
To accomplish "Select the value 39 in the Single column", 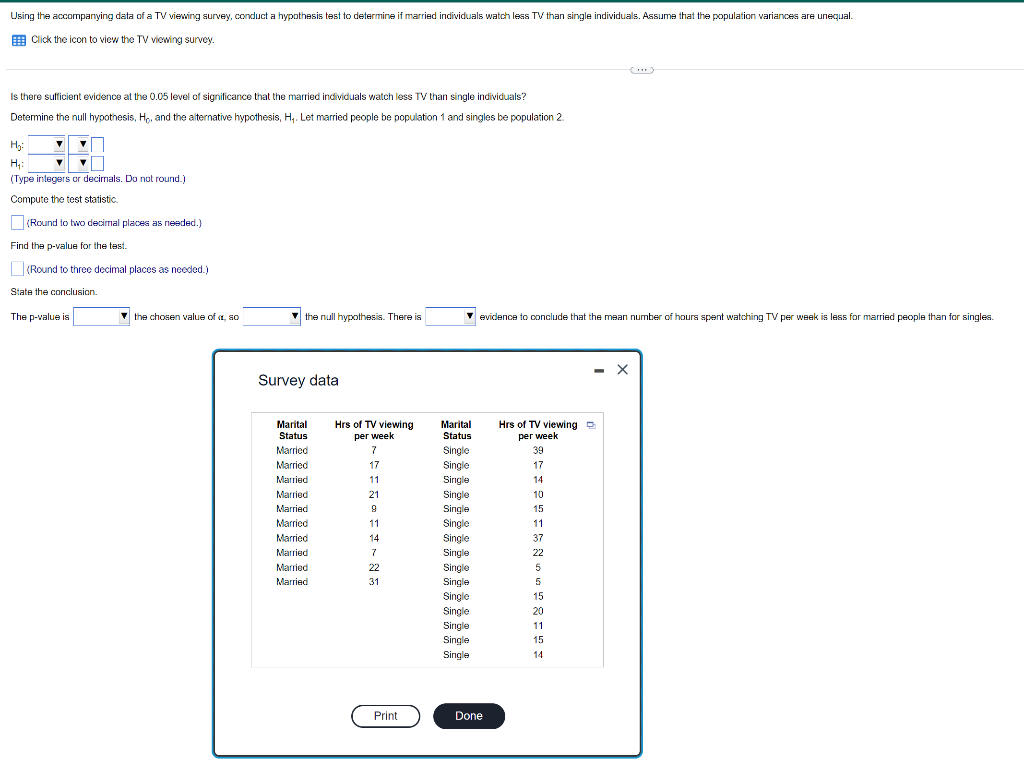I will coord(538,451).
